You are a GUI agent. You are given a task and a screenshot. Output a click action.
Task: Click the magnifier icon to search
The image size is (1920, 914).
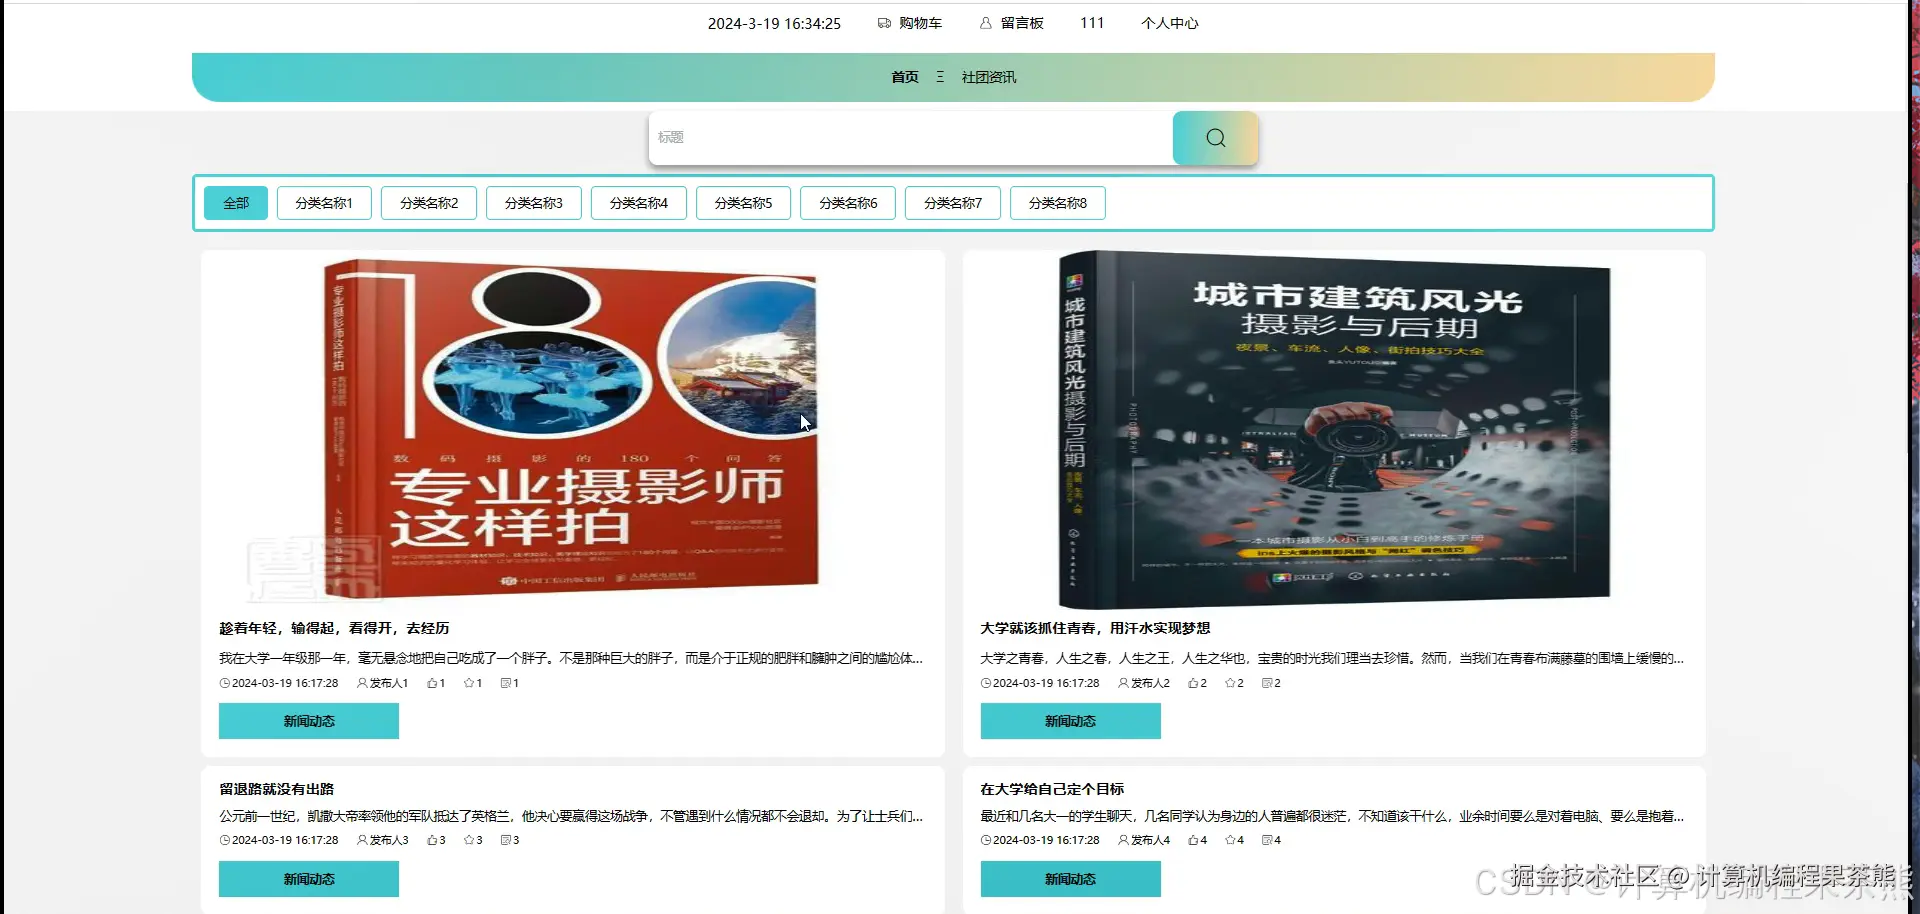pos(1214,137)
